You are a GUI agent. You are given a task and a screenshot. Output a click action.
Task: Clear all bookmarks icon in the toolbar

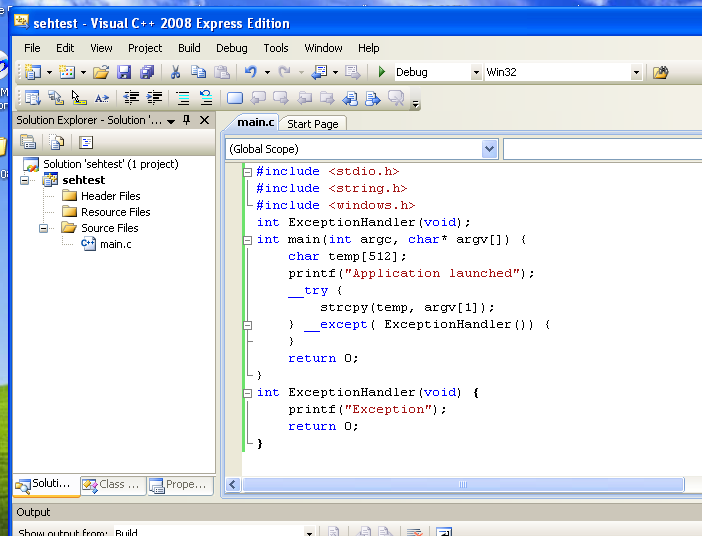[396, 98]
